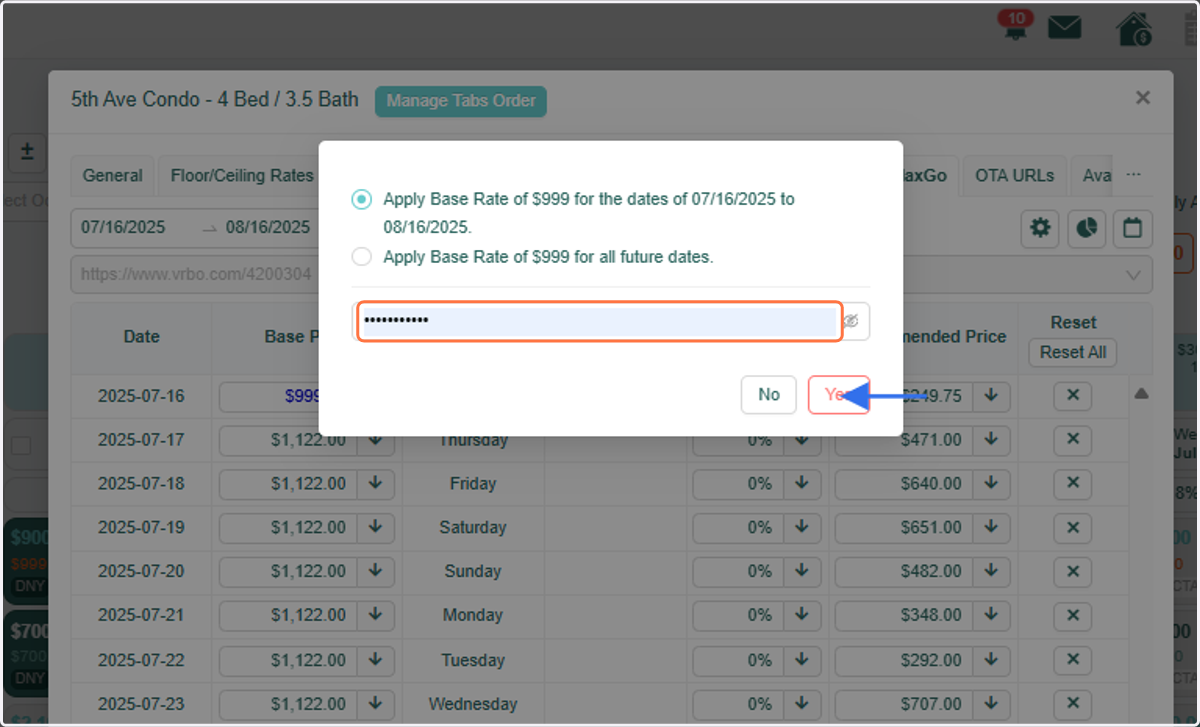Screen dimensions: 1200x727
Task: Click the Saturday day cell
Action: [473, 527]
